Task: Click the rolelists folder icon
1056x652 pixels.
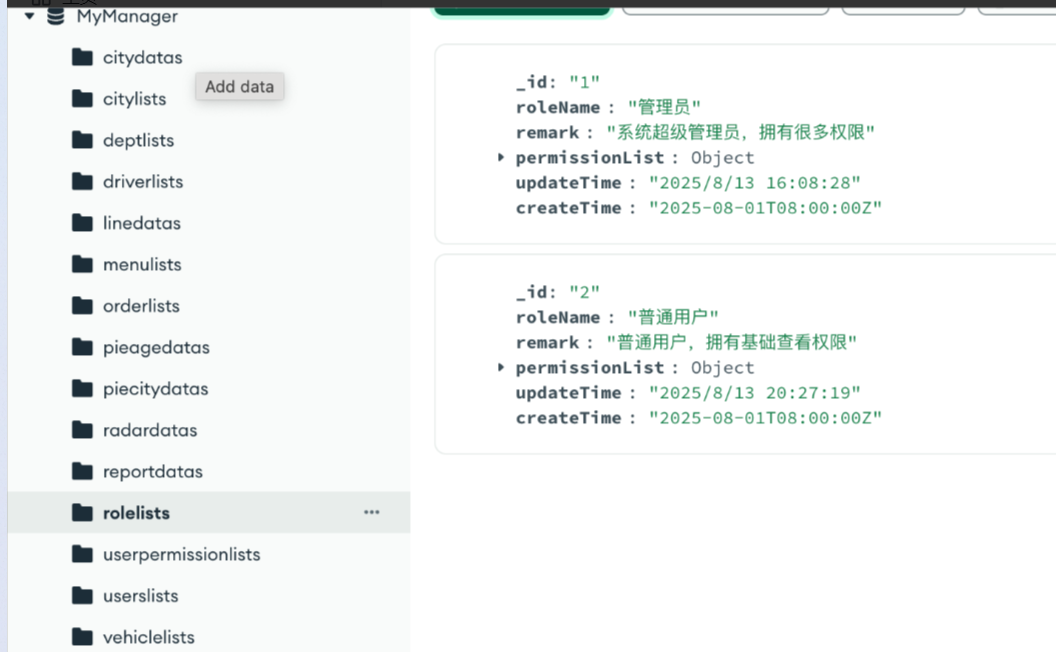Action: pos(82,513)
